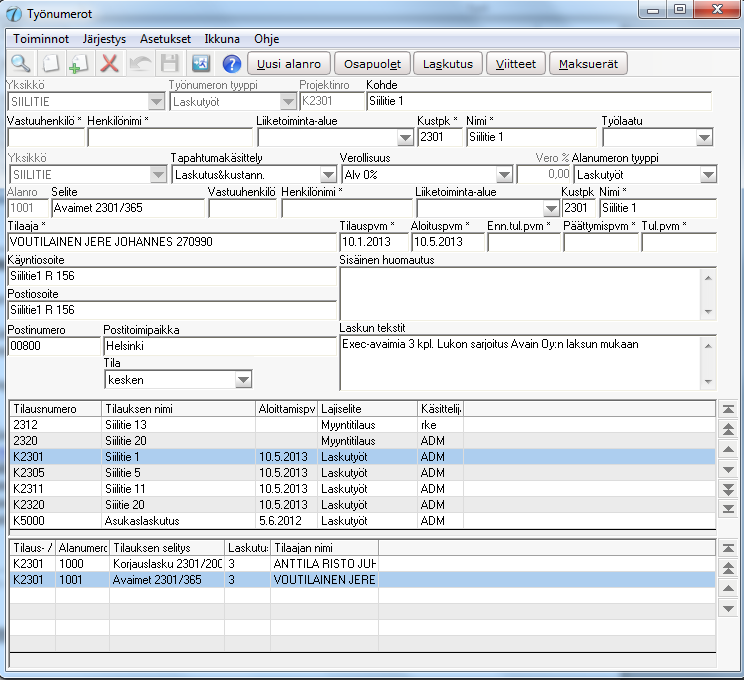This screenshot has width=744, height=680.
Task: Select order row K2311 Siilitie 11
Action: point(363,489)
